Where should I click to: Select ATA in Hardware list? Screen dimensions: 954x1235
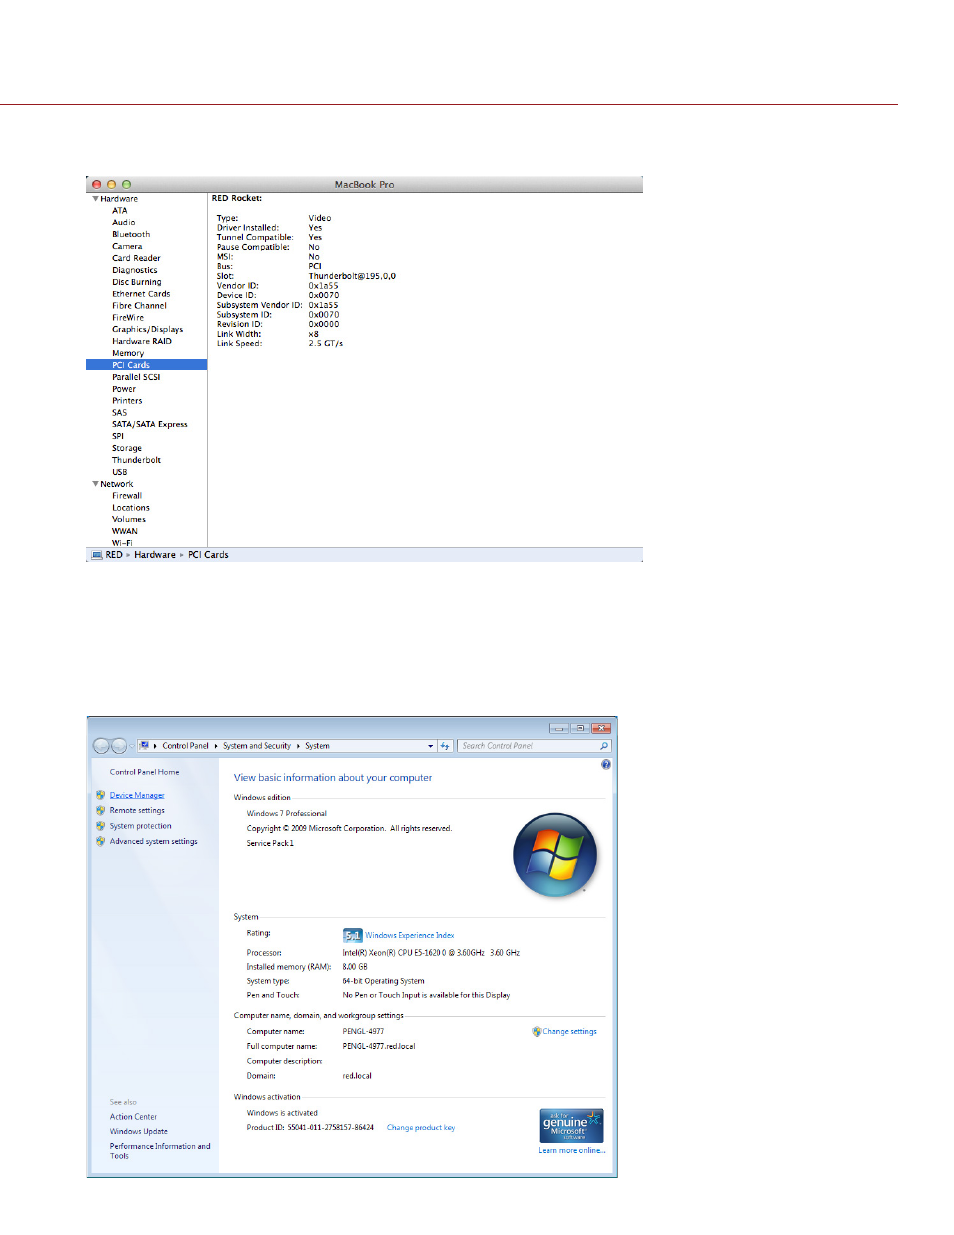(x=120, y=211)
